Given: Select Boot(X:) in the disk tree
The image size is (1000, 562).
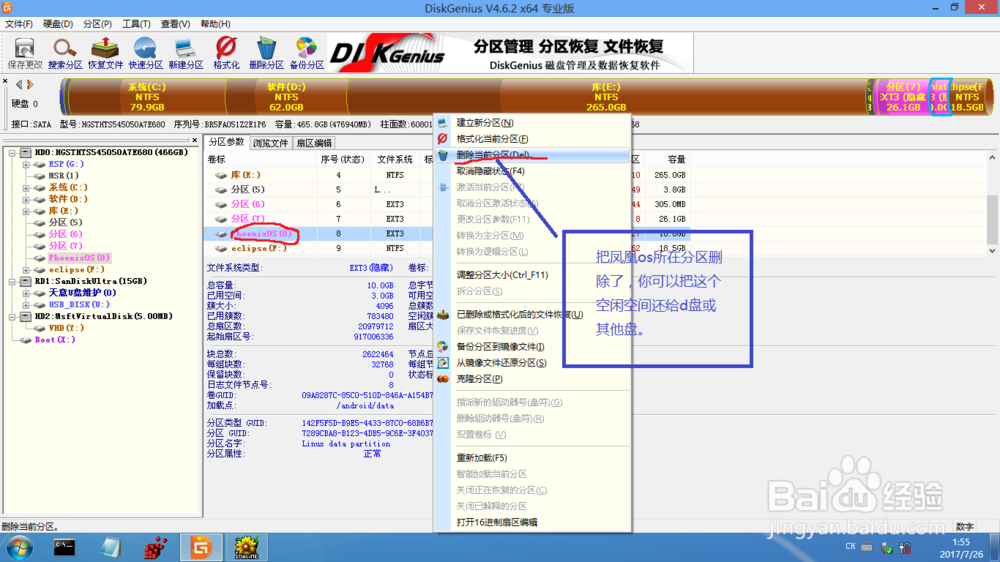Looking at the screenshot, I should (55, 340).
